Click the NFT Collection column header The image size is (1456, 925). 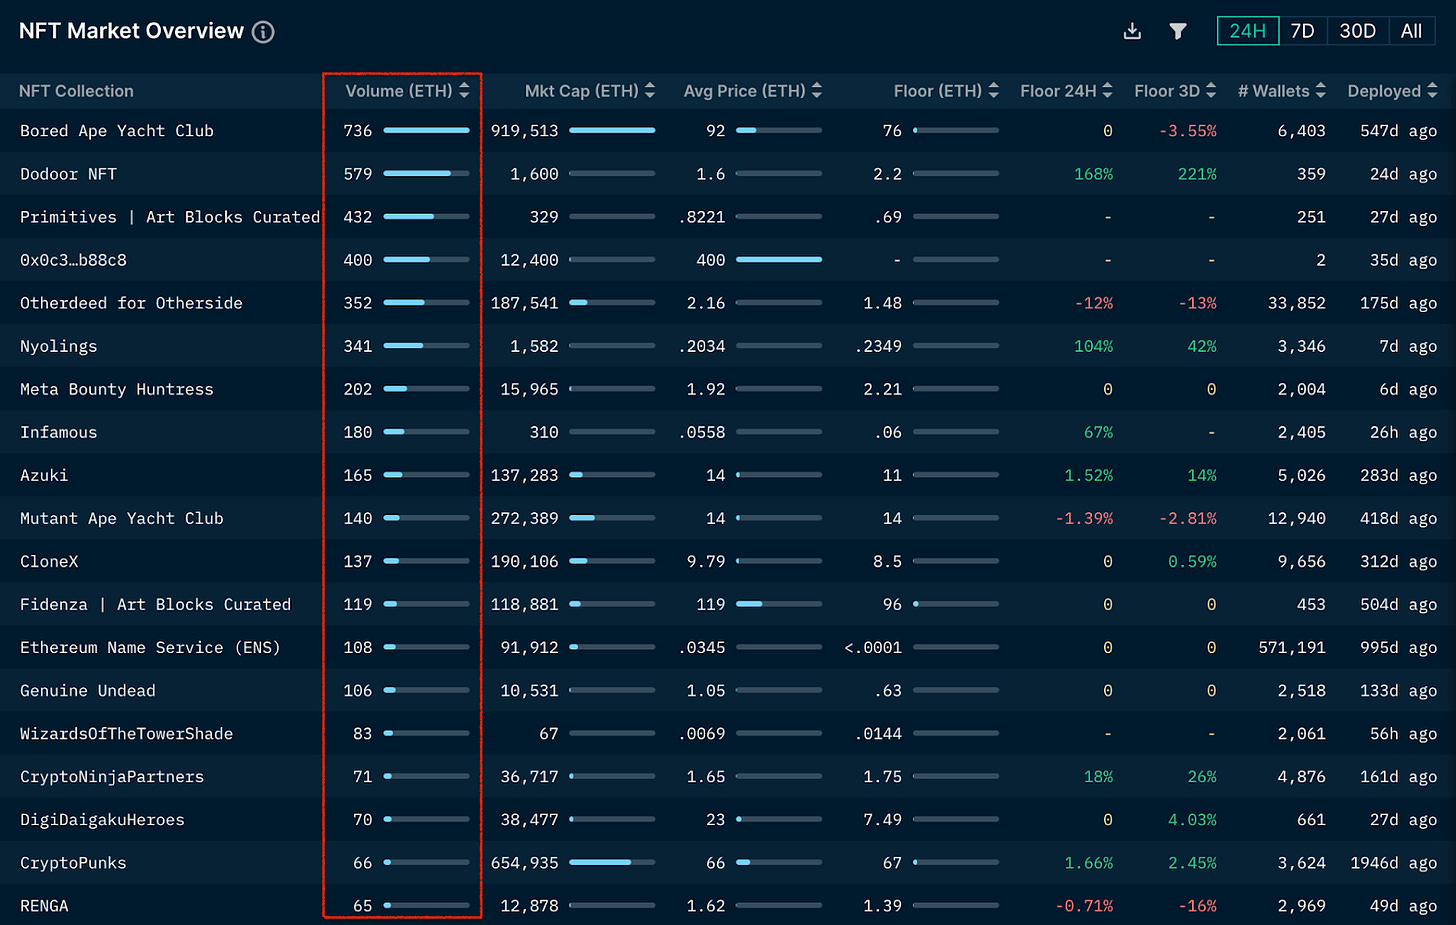(x=76, y=91)
